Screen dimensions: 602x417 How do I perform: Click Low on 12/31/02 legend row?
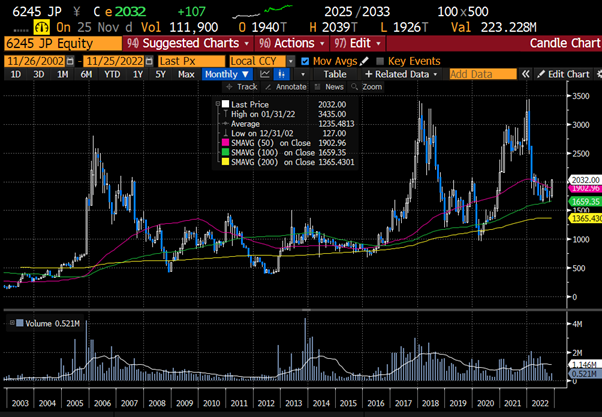[x=284, y=133]
